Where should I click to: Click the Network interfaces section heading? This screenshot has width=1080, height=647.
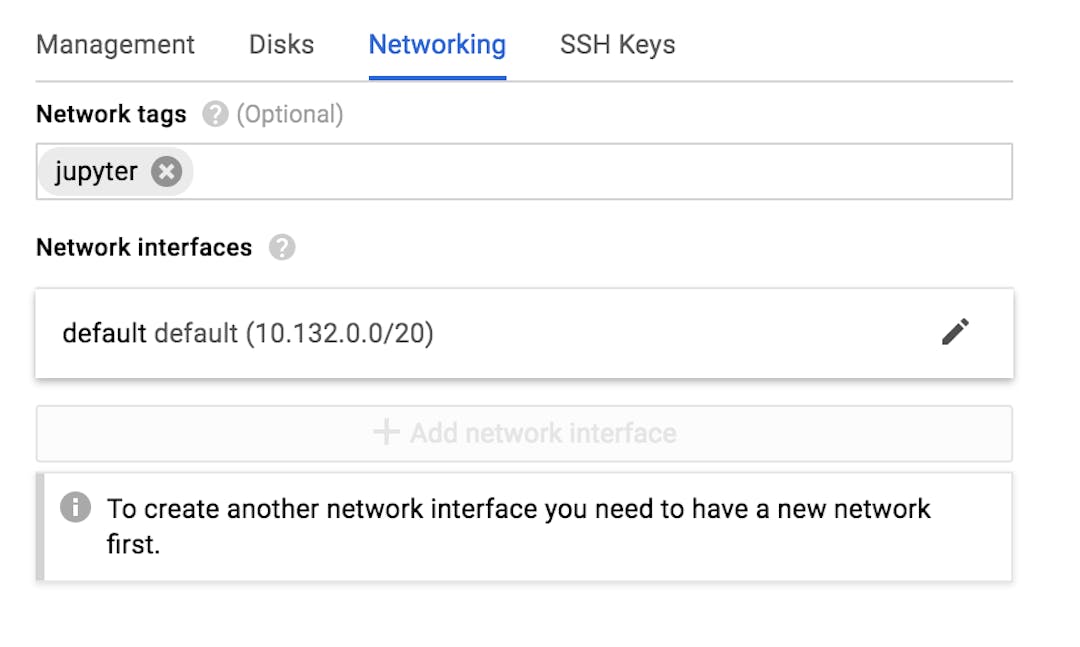(x=145, y=247)
